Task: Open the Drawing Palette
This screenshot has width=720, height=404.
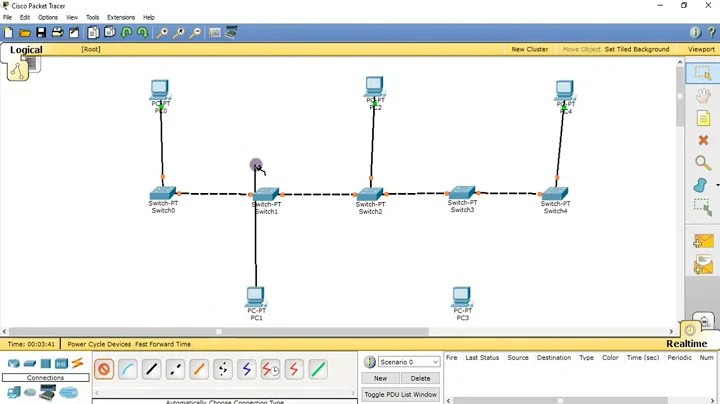Action: coord(214,33)
